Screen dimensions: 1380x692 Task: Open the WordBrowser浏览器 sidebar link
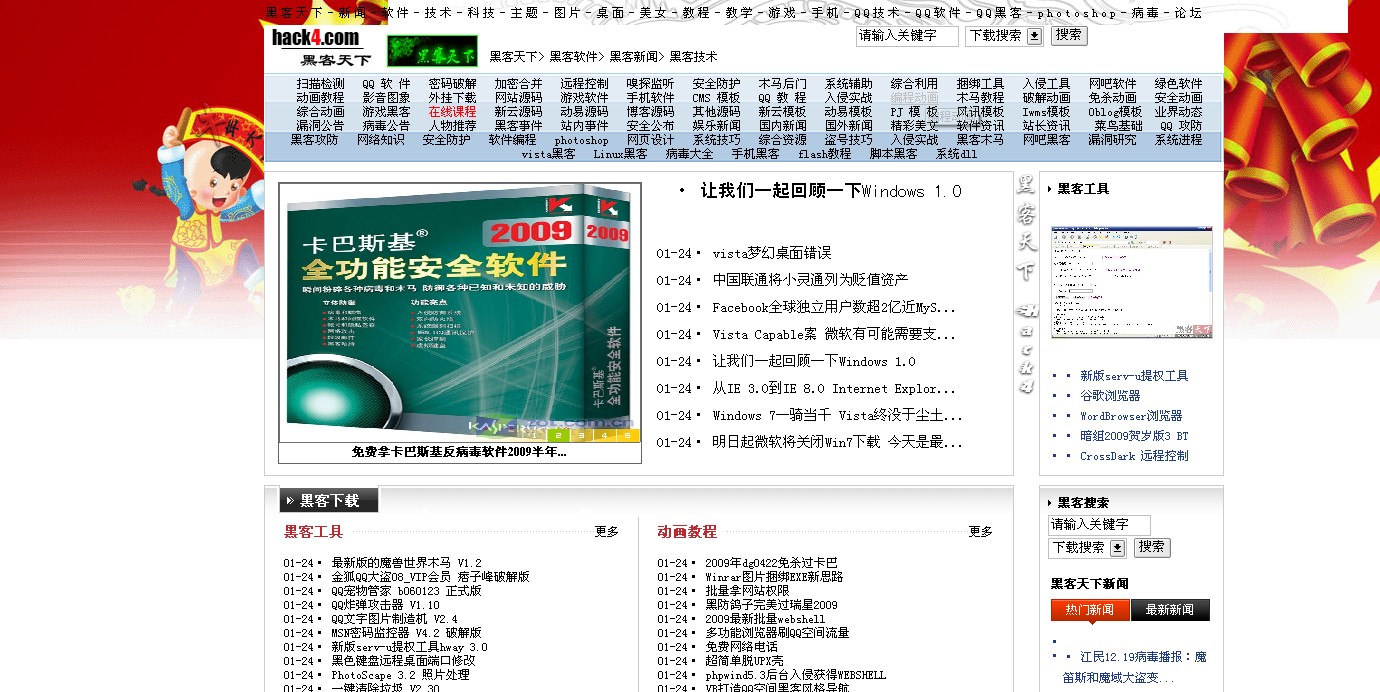pos(1131,416)
